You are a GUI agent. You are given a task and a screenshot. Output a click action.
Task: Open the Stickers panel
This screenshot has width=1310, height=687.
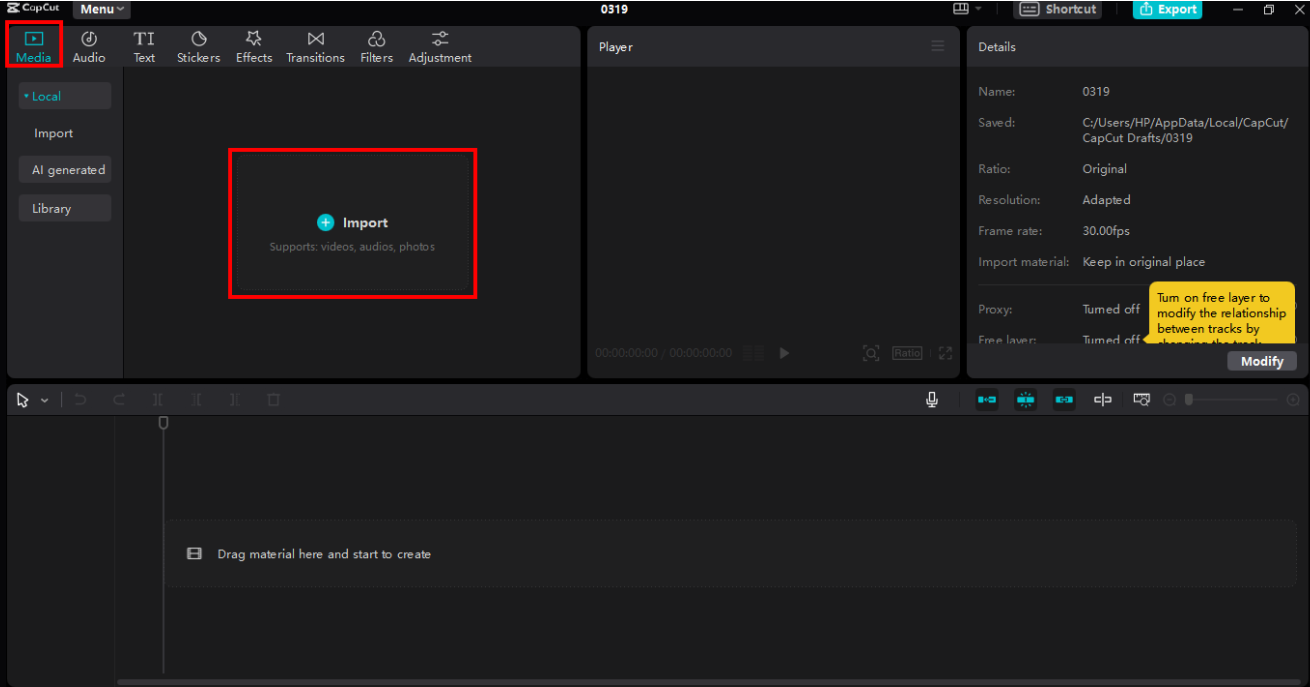coord(198,46)
